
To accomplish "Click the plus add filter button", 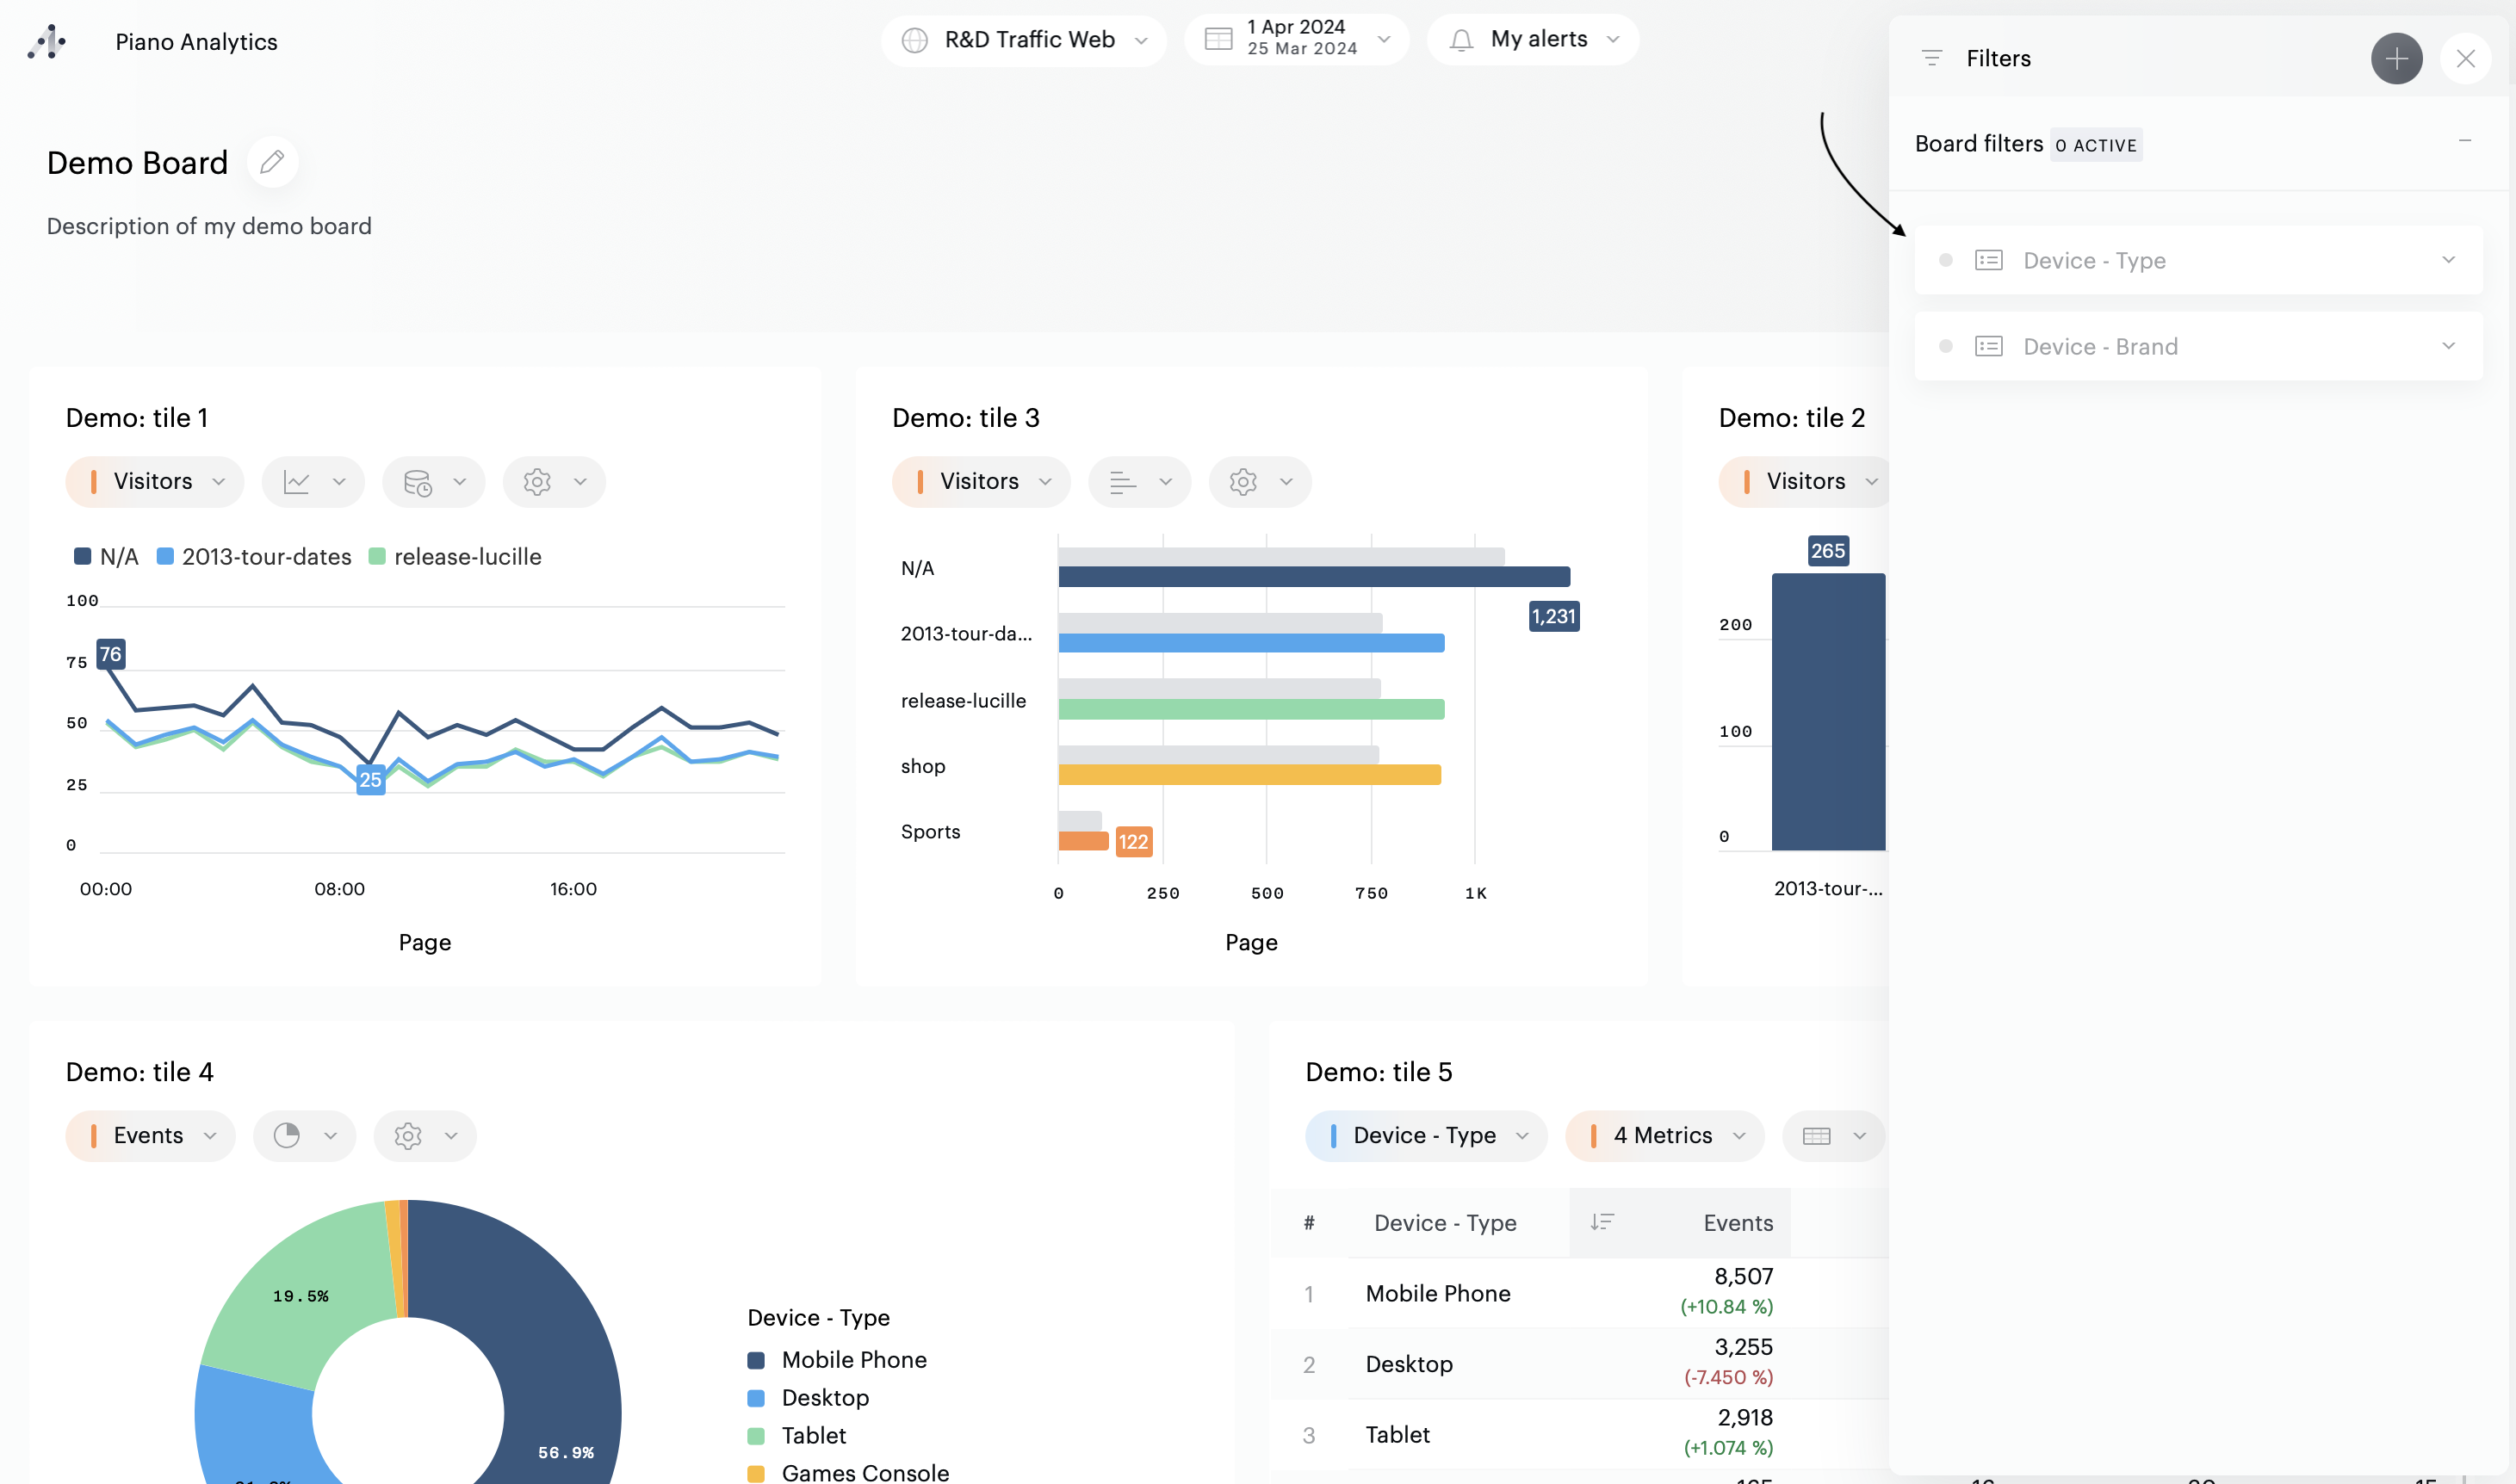I will click(x=2396, y=59).
